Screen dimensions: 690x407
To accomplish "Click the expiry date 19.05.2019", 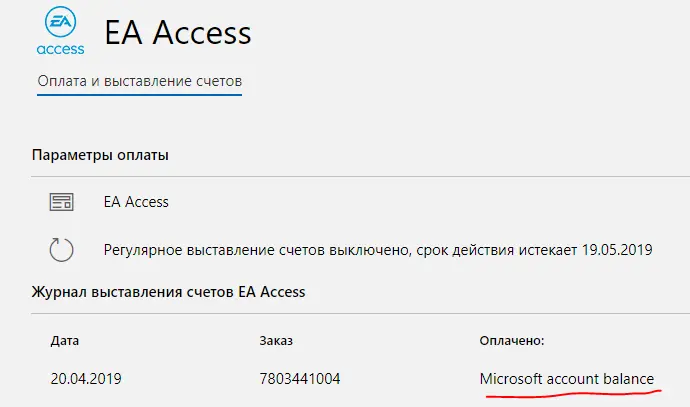I will click(x=617, y=250).
